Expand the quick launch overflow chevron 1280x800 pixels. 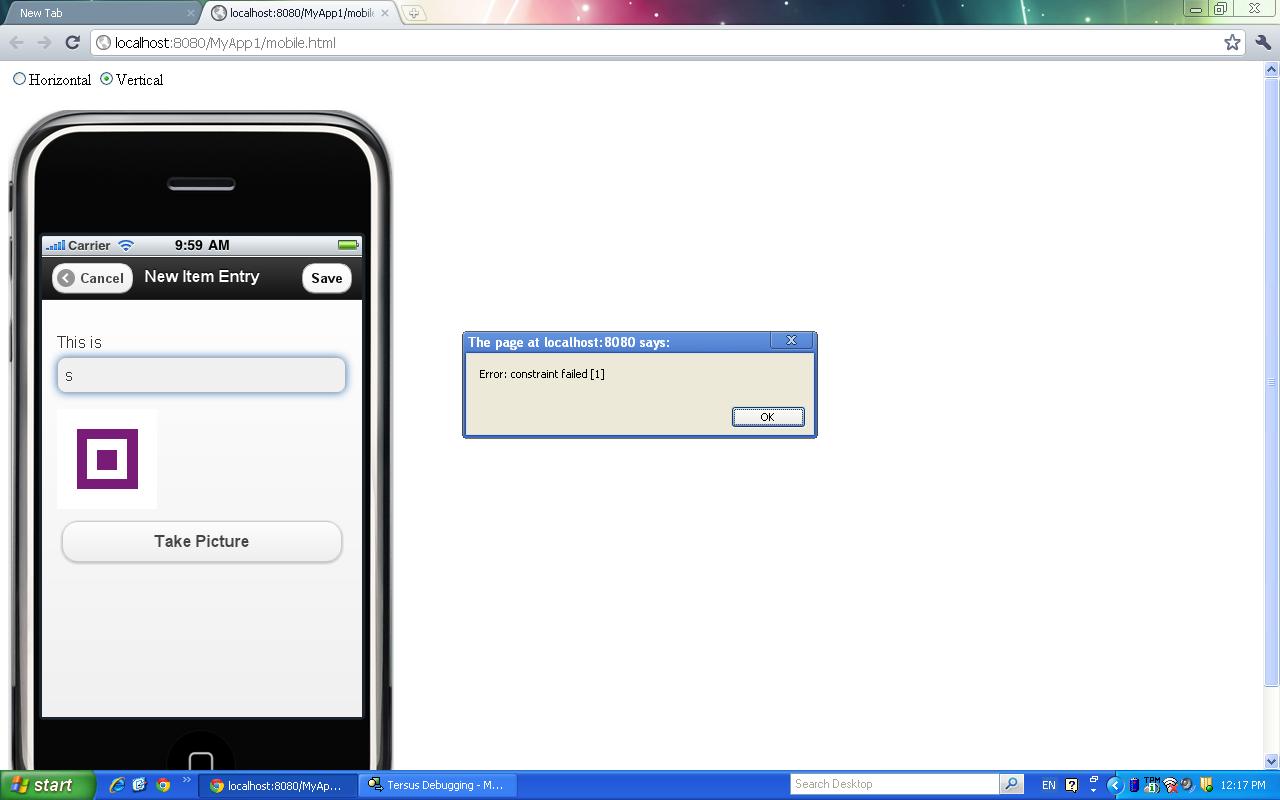(x=186, y=781)
